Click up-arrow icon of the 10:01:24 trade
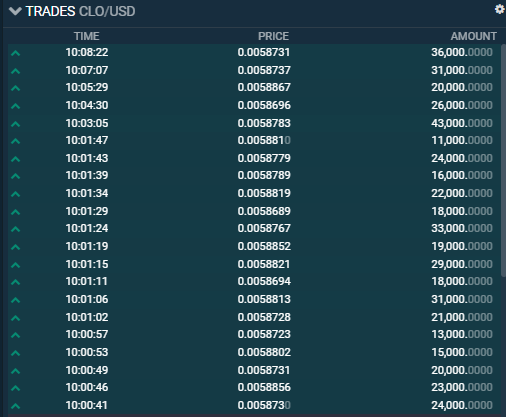Image resolution: width=506 pixels, height=417 pixels. (x=15, y=229)
